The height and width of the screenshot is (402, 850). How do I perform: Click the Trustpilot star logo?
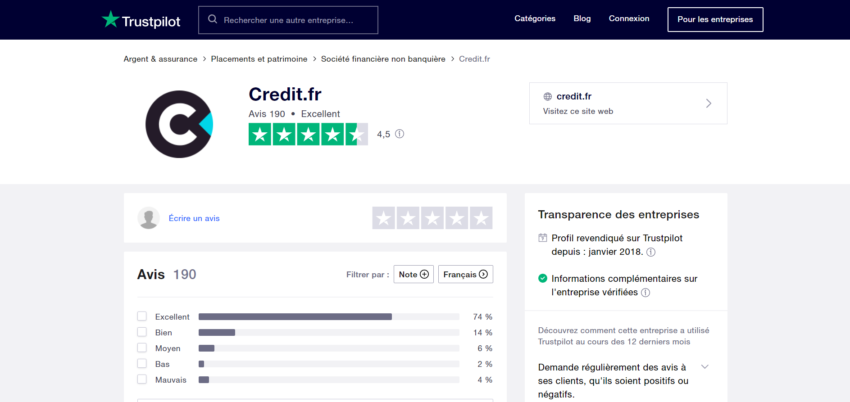(x=111, y=20)
